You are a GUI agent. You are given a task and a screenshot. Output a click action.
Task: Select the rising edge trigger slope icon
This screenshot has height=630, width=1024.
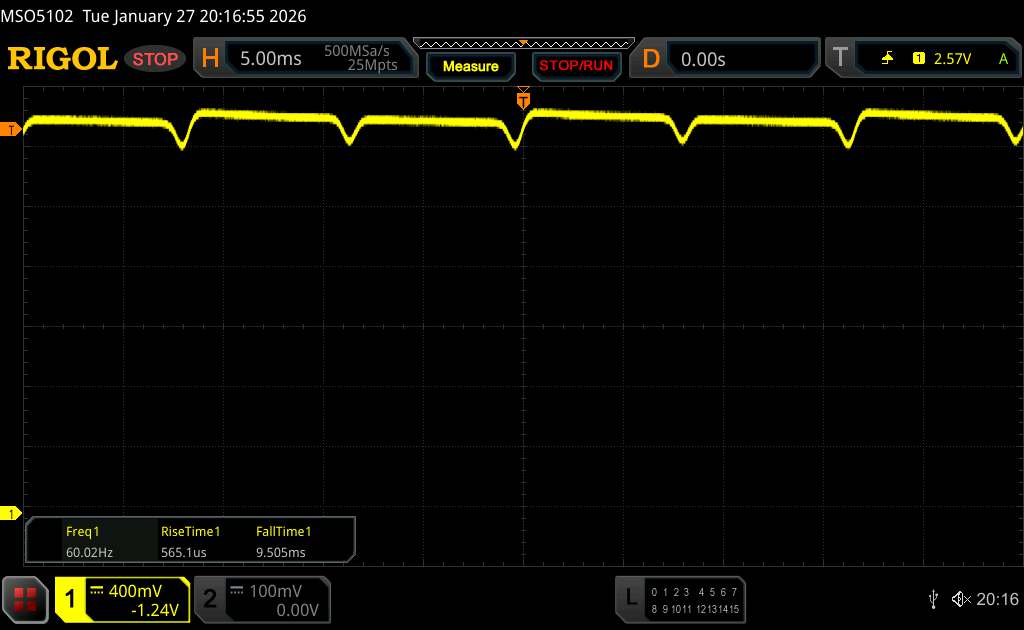[x=887, y=59]
